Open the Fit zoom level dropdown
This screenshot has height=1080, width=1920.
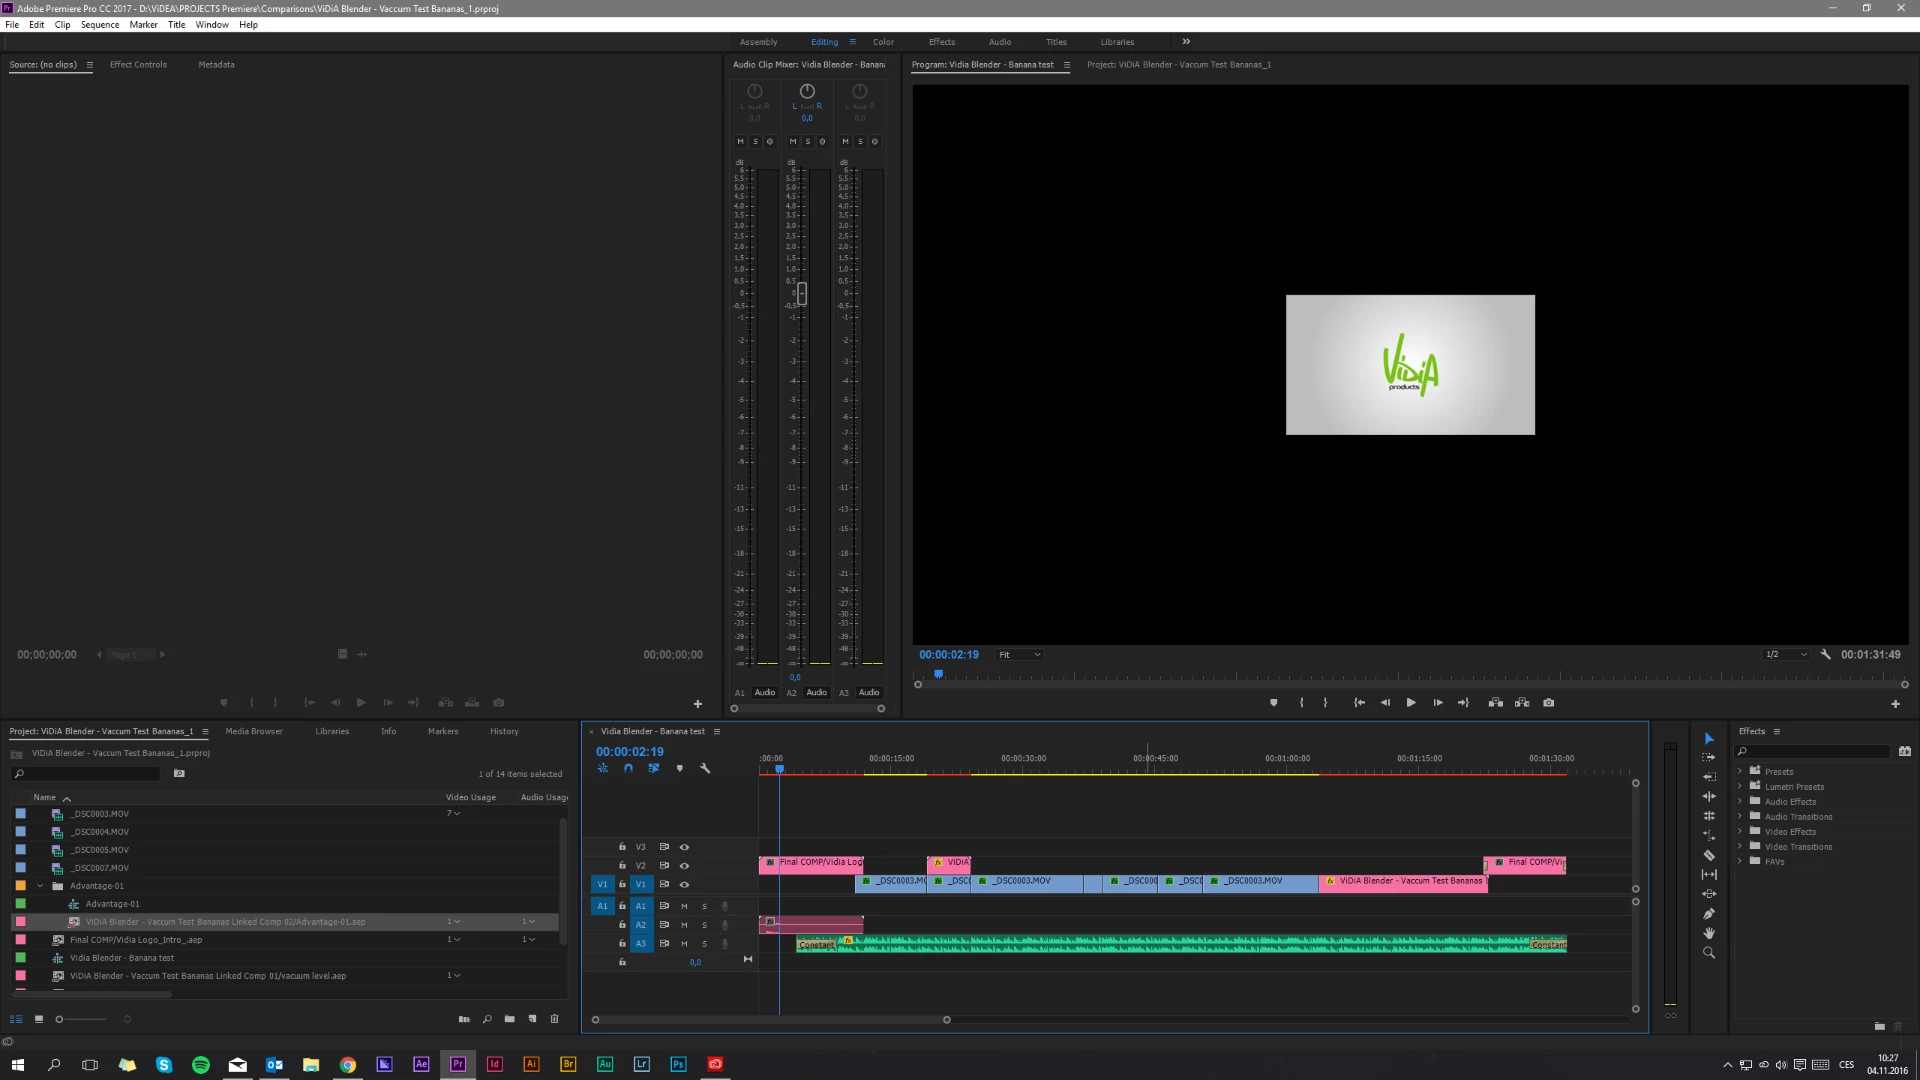coord(1019,655)
